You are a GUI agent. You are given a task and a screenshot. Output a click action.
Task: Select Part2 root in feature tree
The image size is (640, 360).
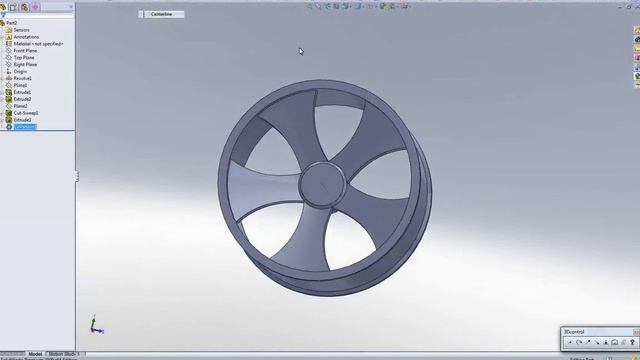coord(11,23)
